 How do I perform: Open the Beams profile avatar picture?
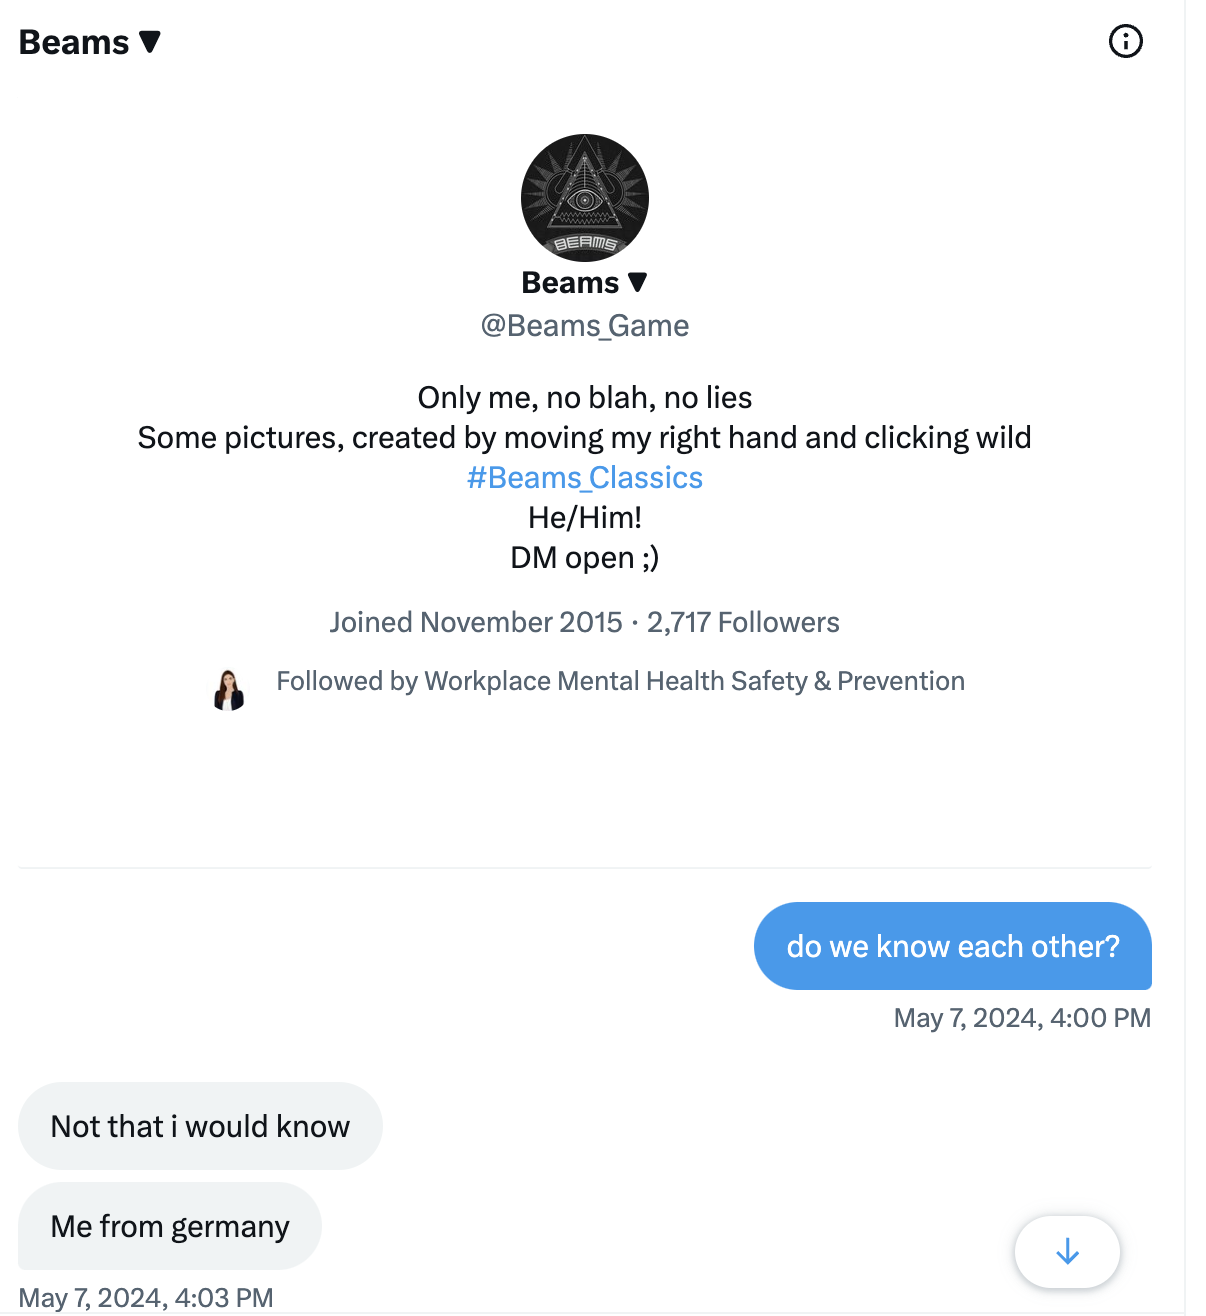click(585, 198)
